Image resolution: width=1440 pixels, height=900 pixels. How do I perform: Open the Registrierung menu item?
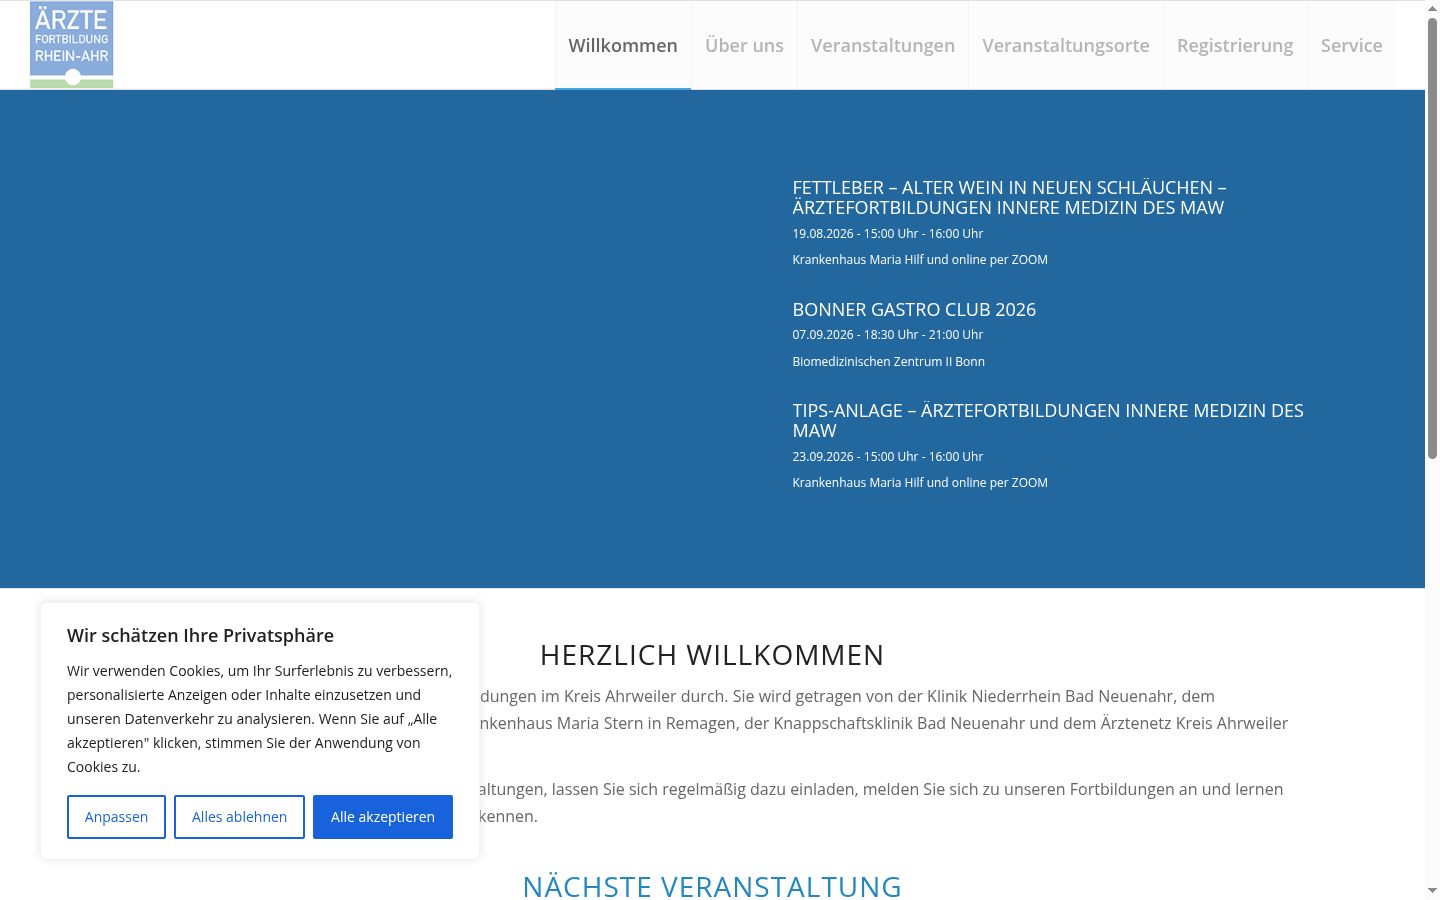pyautogui.click(x=1235, y=45)
